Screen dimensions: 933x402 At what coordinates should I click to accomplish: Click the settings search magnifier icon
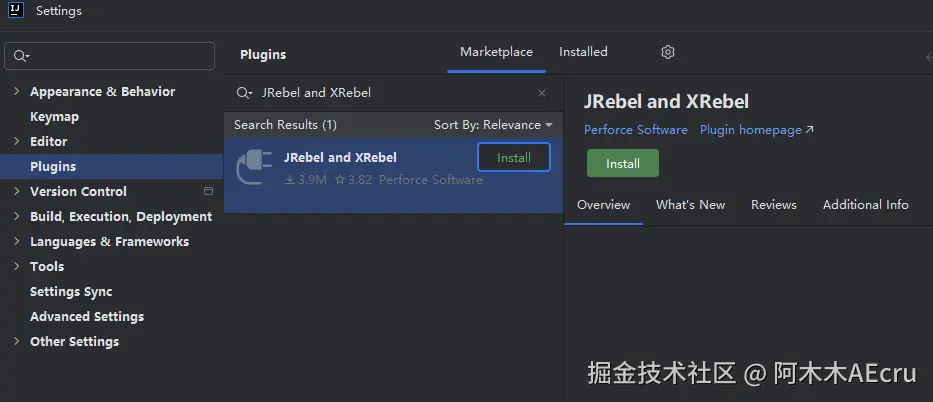(x=21, y=56)
